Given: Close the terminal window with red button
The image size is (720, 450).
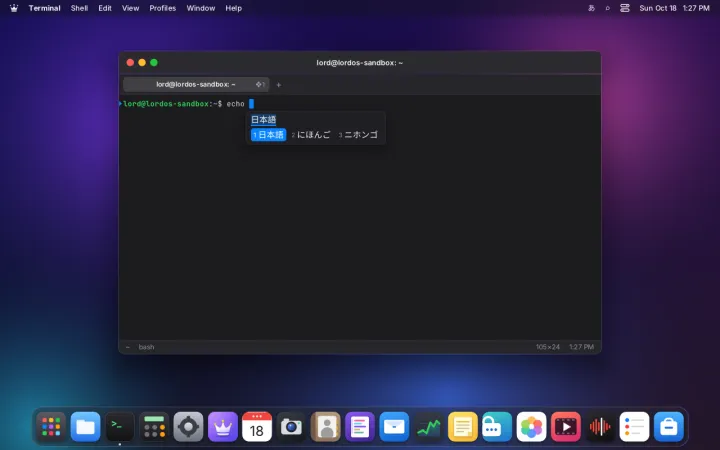Looking at the screenshot, I should coord(130,62).
